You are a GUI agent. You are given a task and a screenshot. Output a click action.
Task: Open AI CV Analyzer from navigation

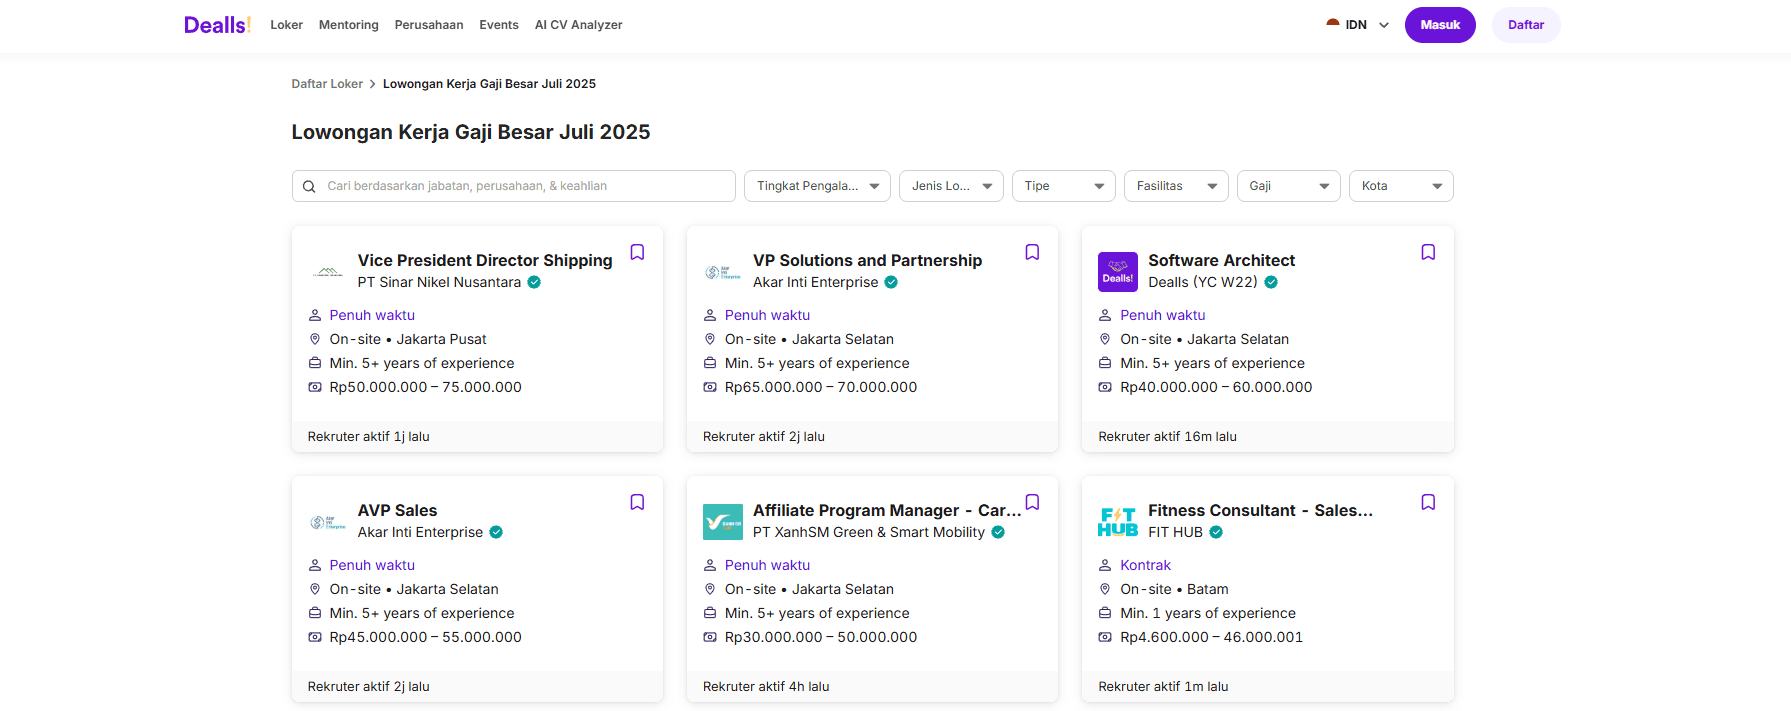tap(579, 25)
